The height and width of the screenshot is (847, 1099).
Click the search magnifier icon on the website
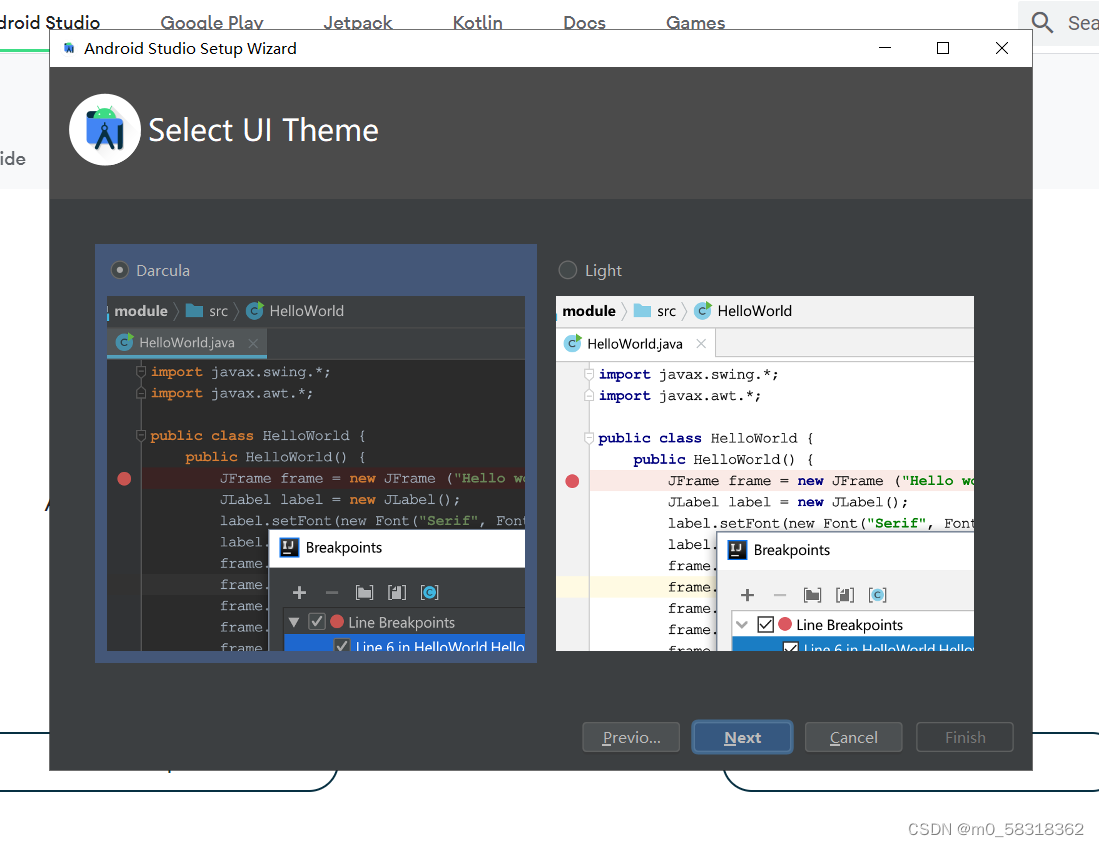(1042, 22)
